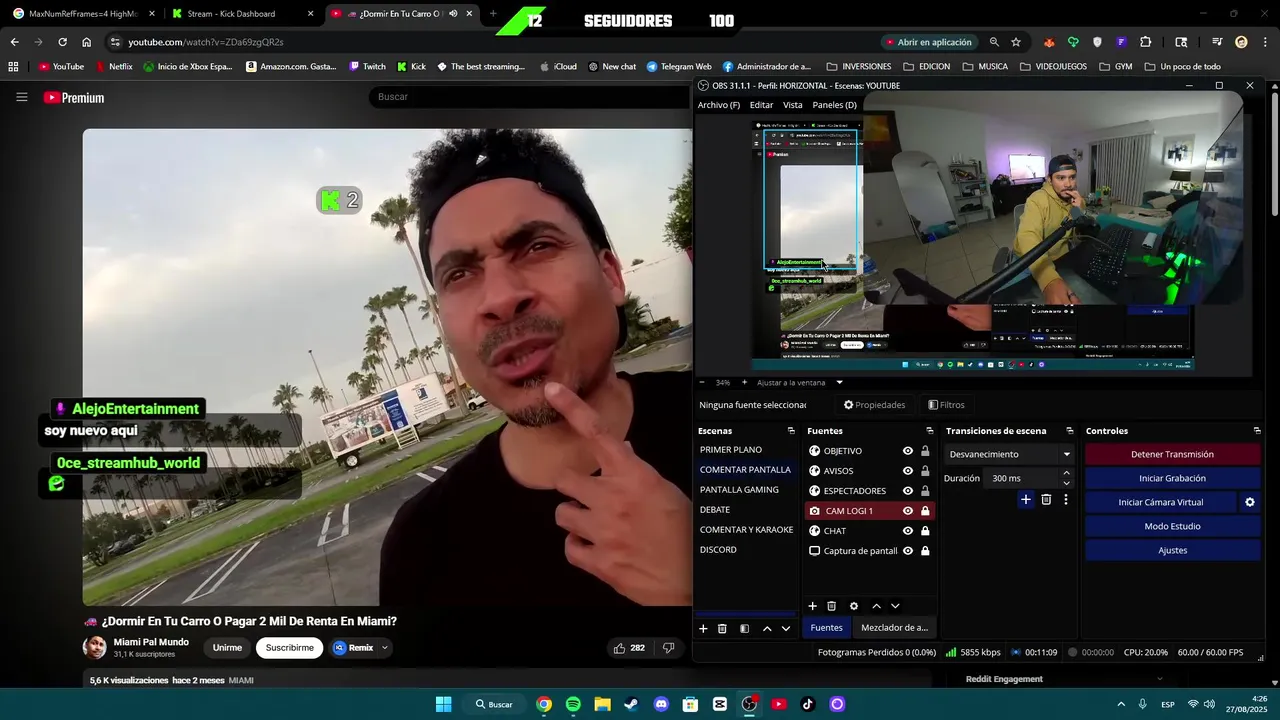Expand the Suscribirse options chevron
The height and width of the screenshot is (720, 1280).
pyautogui.click(x=385, y=648)
